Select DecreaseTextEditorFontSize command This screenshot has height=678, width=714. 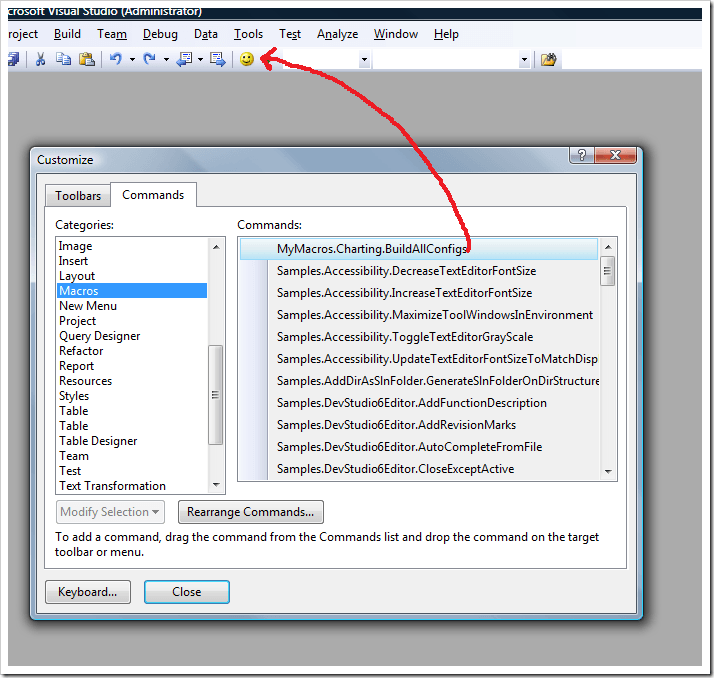pos(419,271)
